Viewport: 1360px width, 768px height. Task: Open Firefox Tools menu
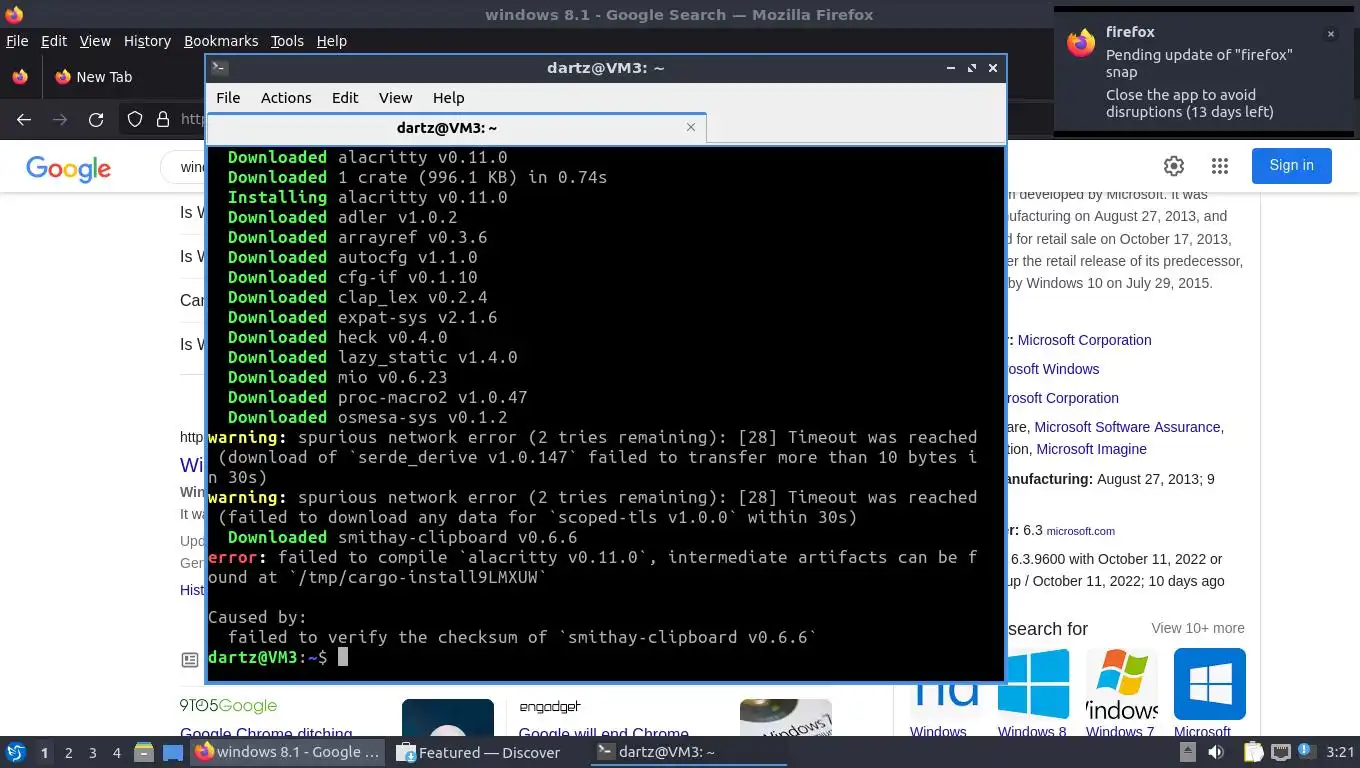click(x=287, y=41)
